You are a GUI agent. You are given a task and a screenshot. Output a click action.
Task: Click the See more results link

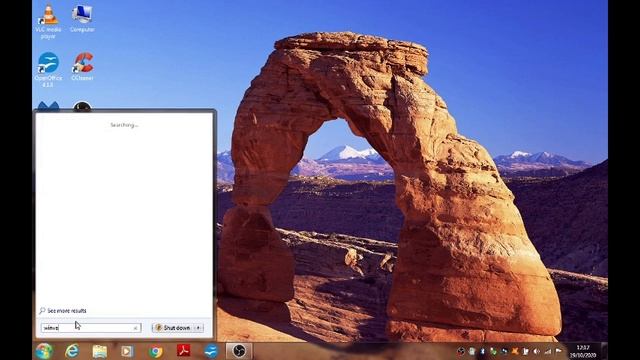click(67, 311)
